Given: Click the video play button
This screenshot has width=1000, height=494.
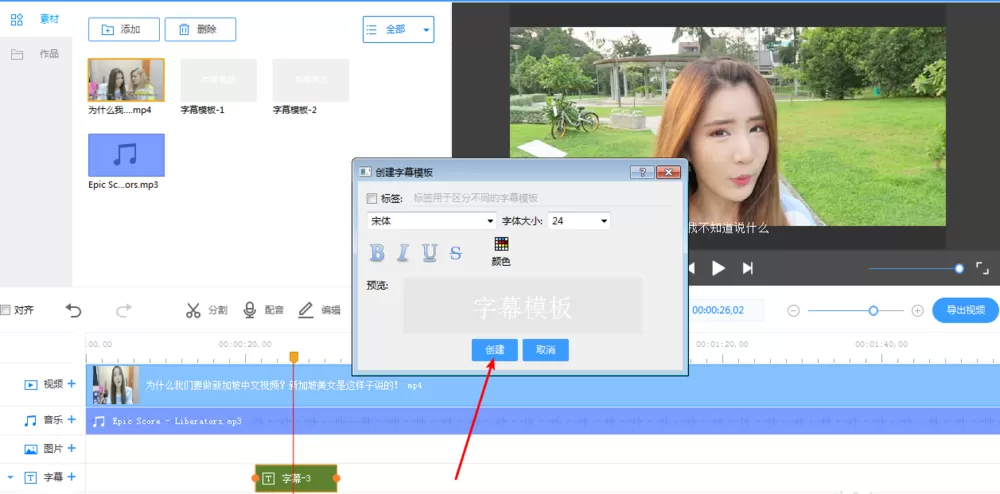Looking at the screenshot, I should 719,268.
